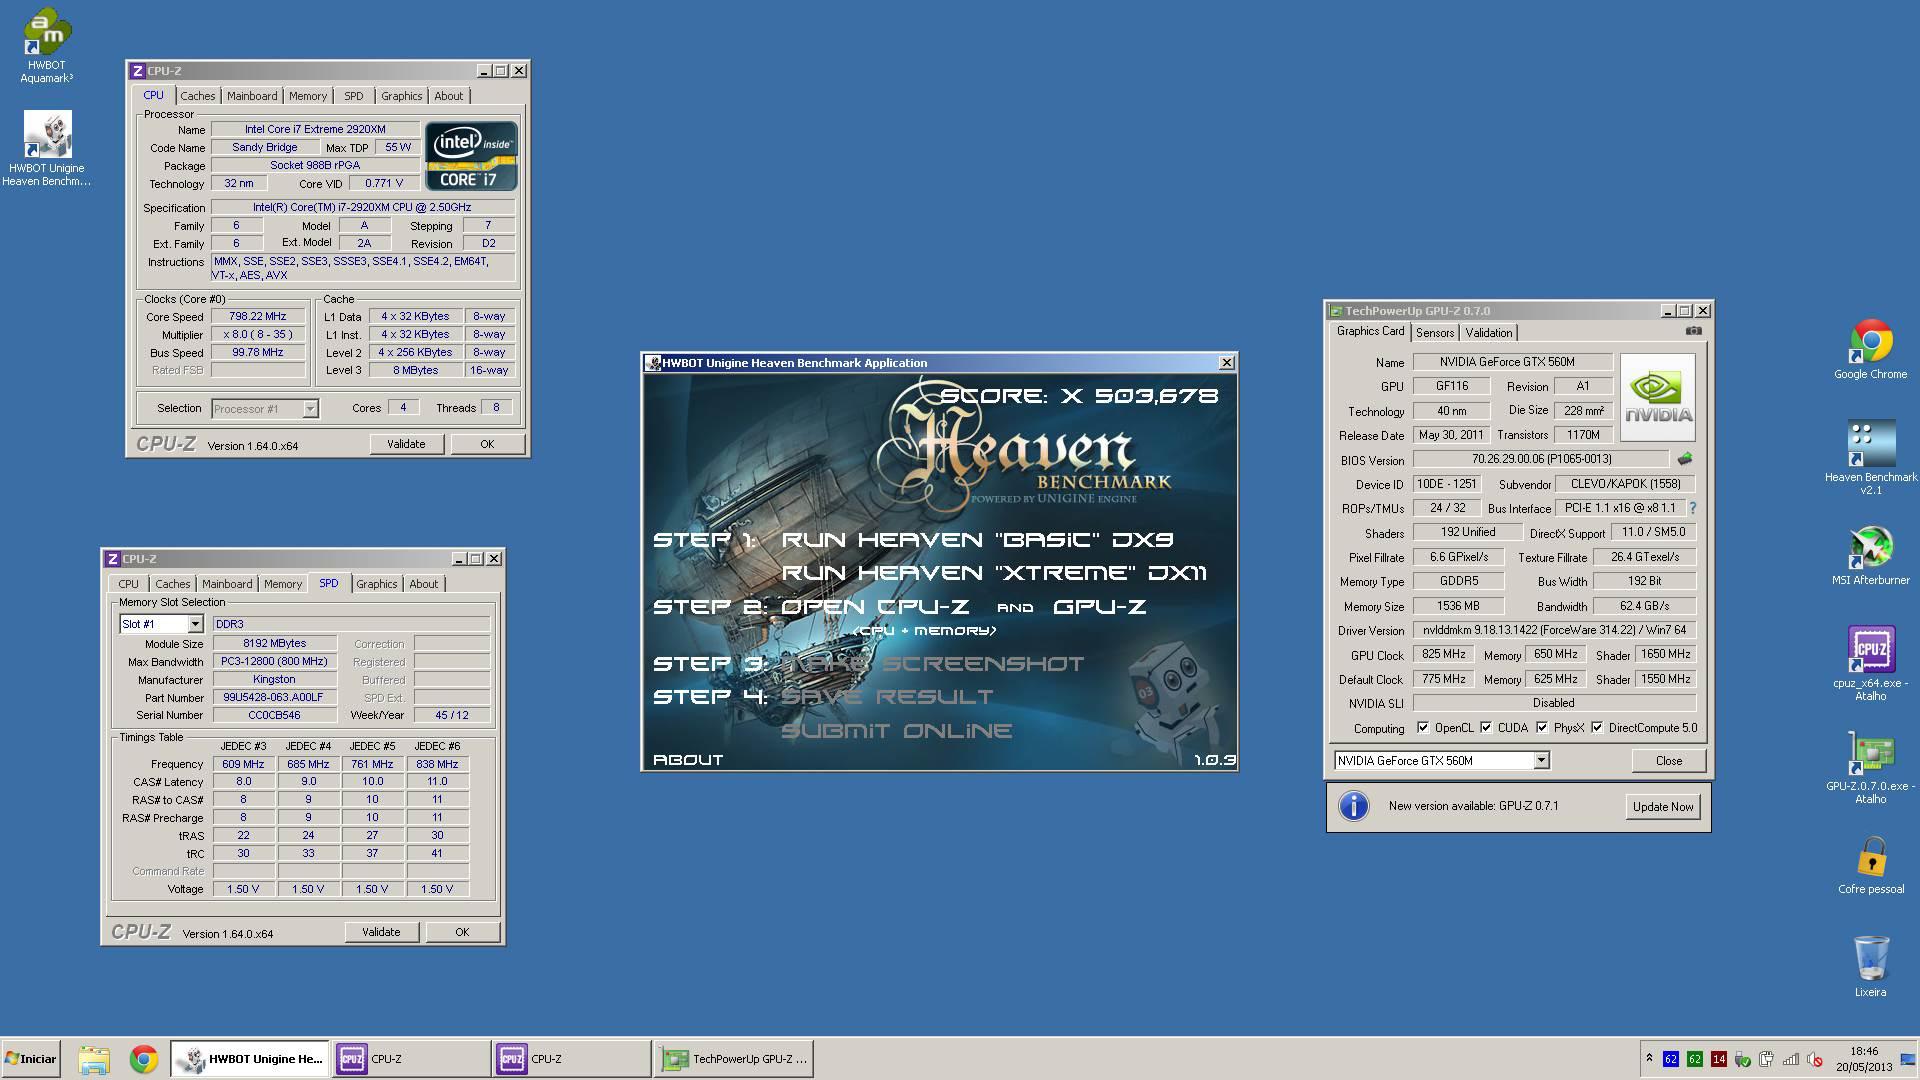Switch to TechPowerUp GPU-Z taskbar button

click(734, 1059)
